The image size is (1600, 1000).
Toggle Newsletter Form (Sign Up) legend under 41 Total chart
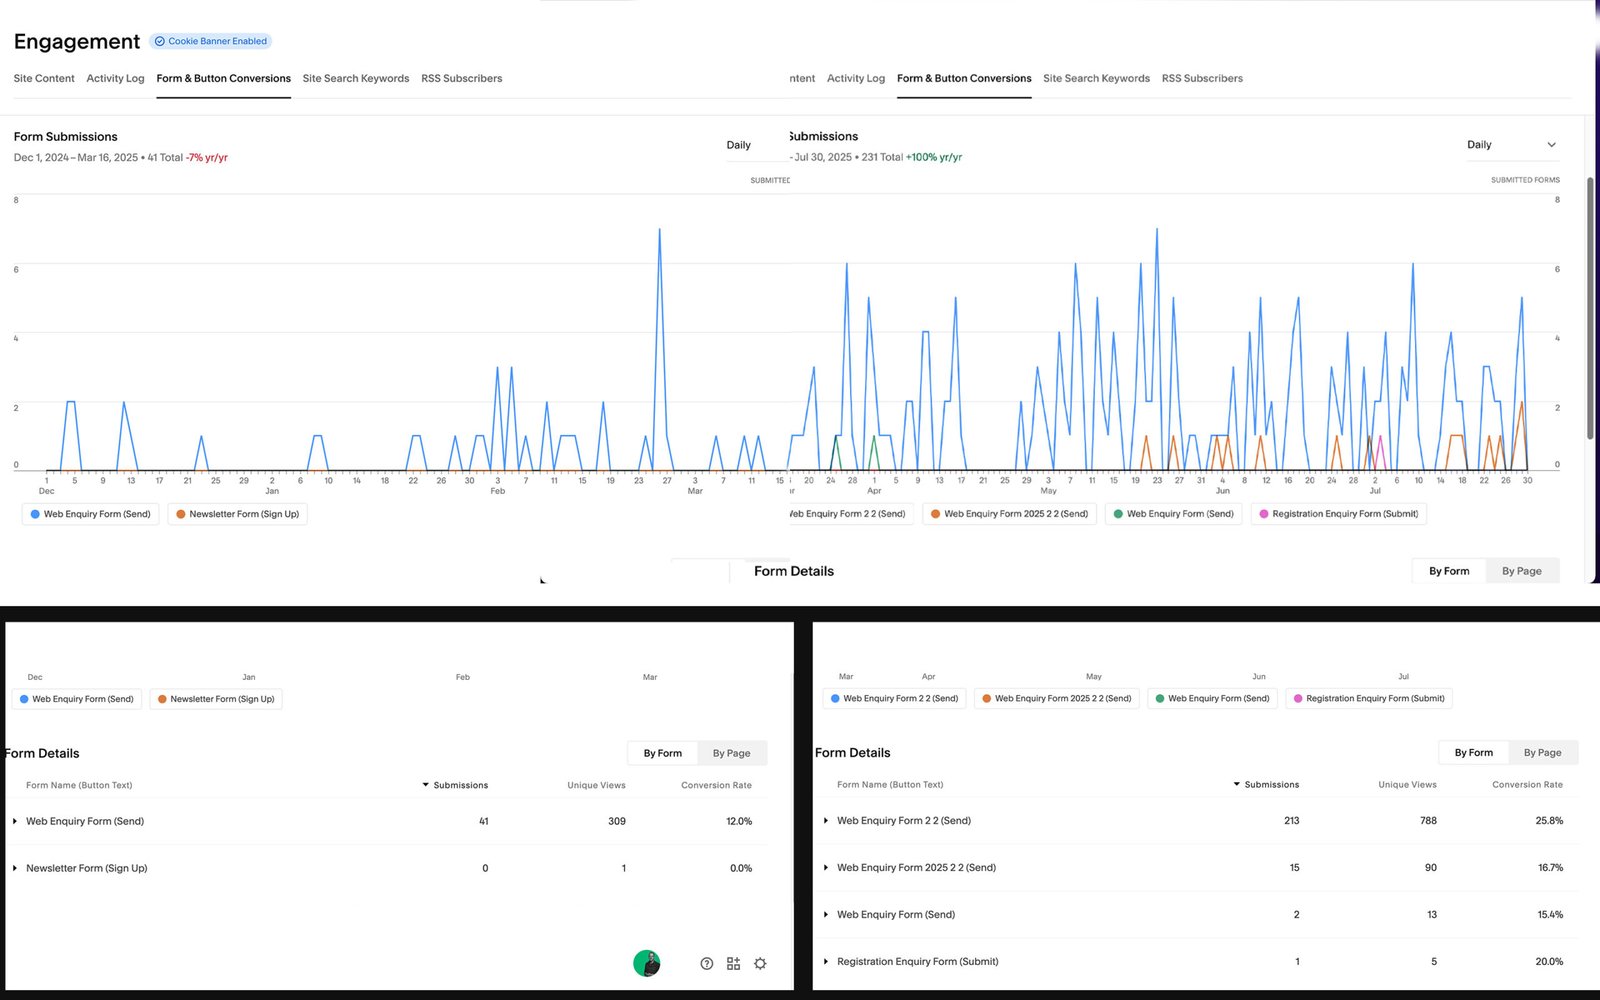[x=237, y=514]
